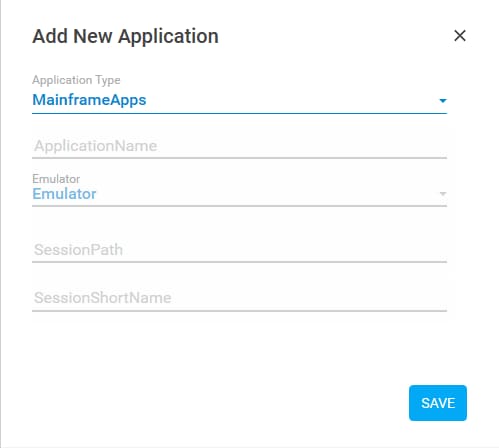Focus the SessionShortName input field
Screen dimensions: 499x448
coord(239,298)
